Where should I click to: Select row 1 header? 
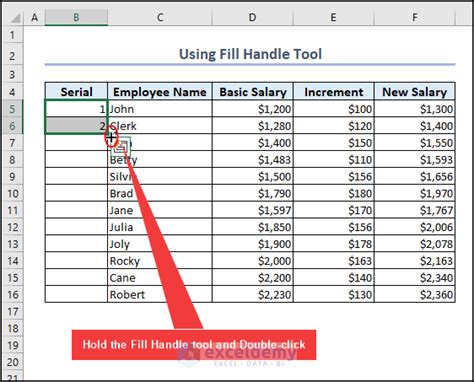13,35
